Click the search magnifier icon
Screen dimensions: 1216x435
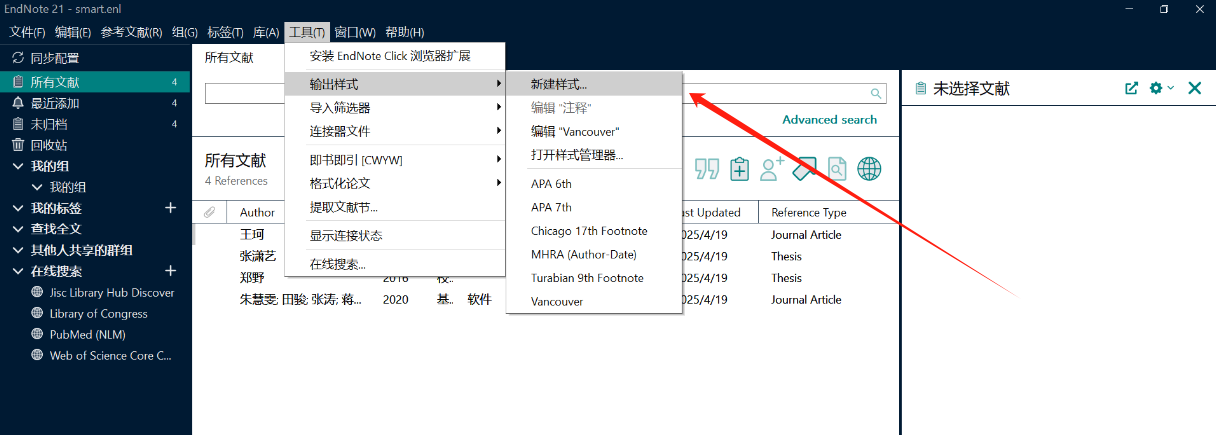876,94
